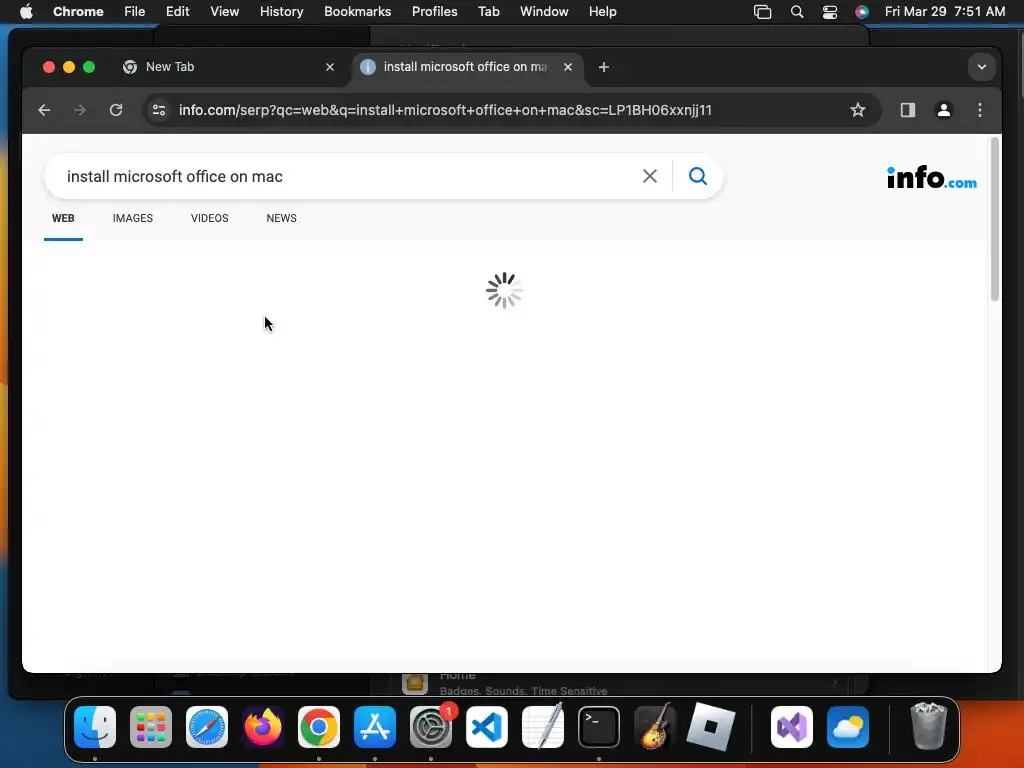This screenshot has width=1024, height=768.
Task: Open the info.com logo link
Action: pyautogui.click(x=932, y=177)
